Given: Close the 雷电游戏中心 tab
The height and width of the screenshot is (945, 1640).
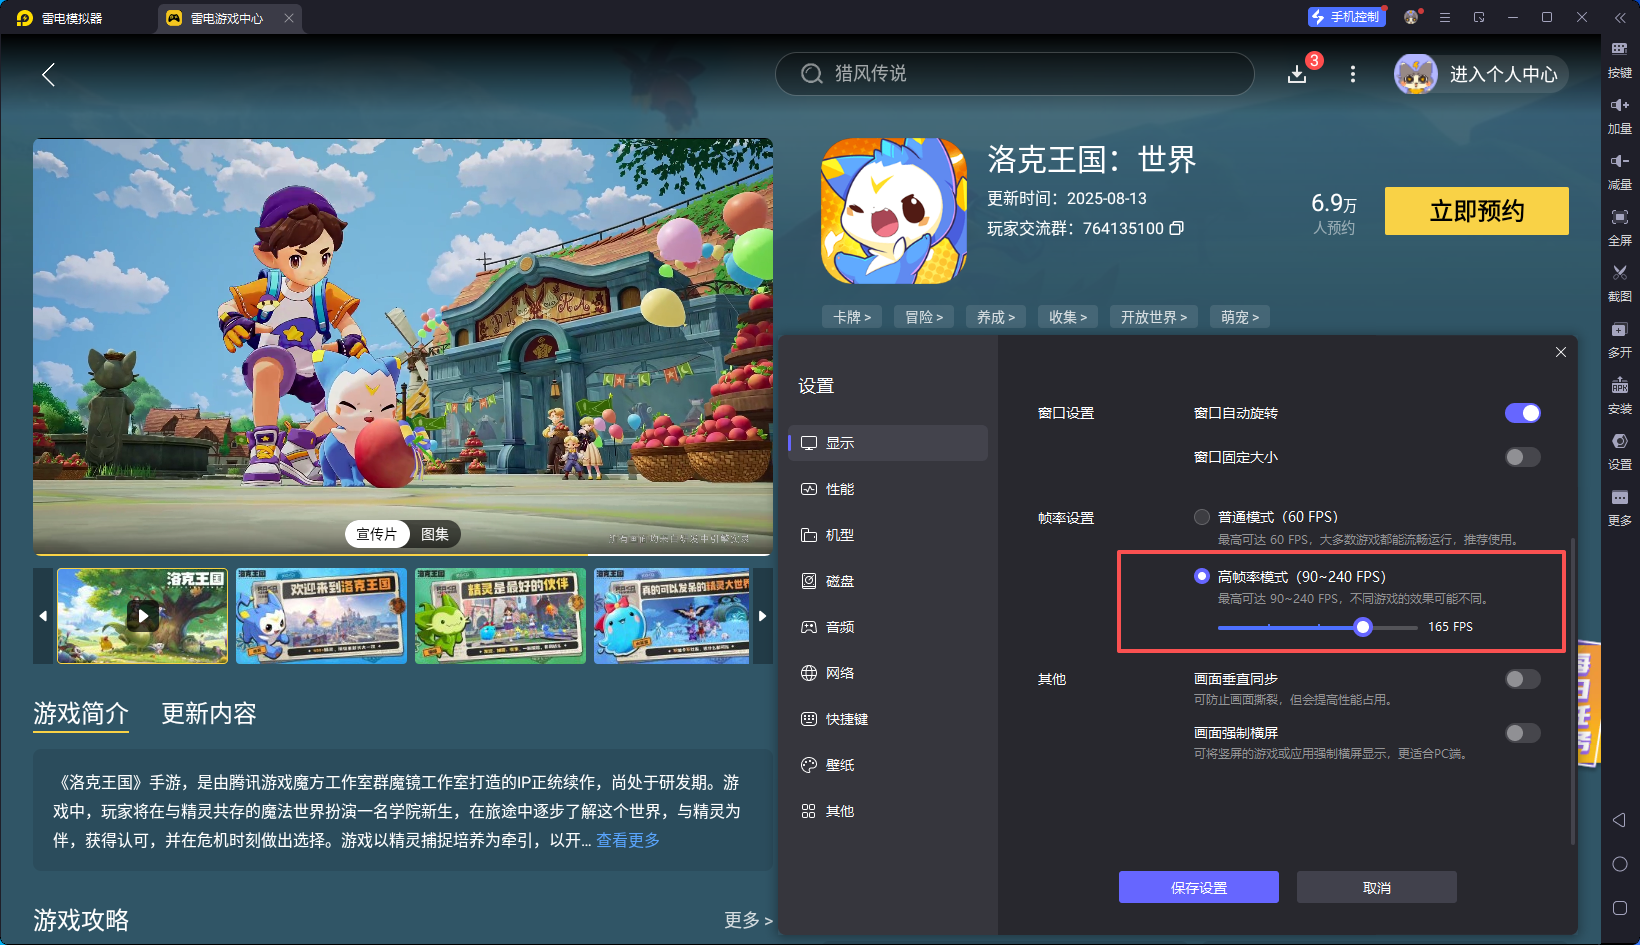Looking at the screenshot, I should coord(289,18).
